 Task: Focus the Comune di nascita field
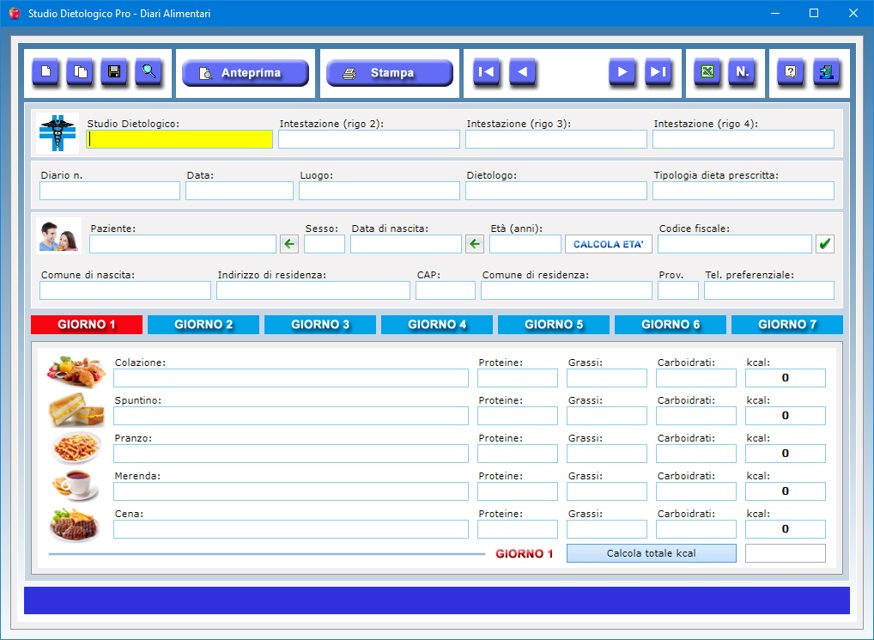click(125, 290)
